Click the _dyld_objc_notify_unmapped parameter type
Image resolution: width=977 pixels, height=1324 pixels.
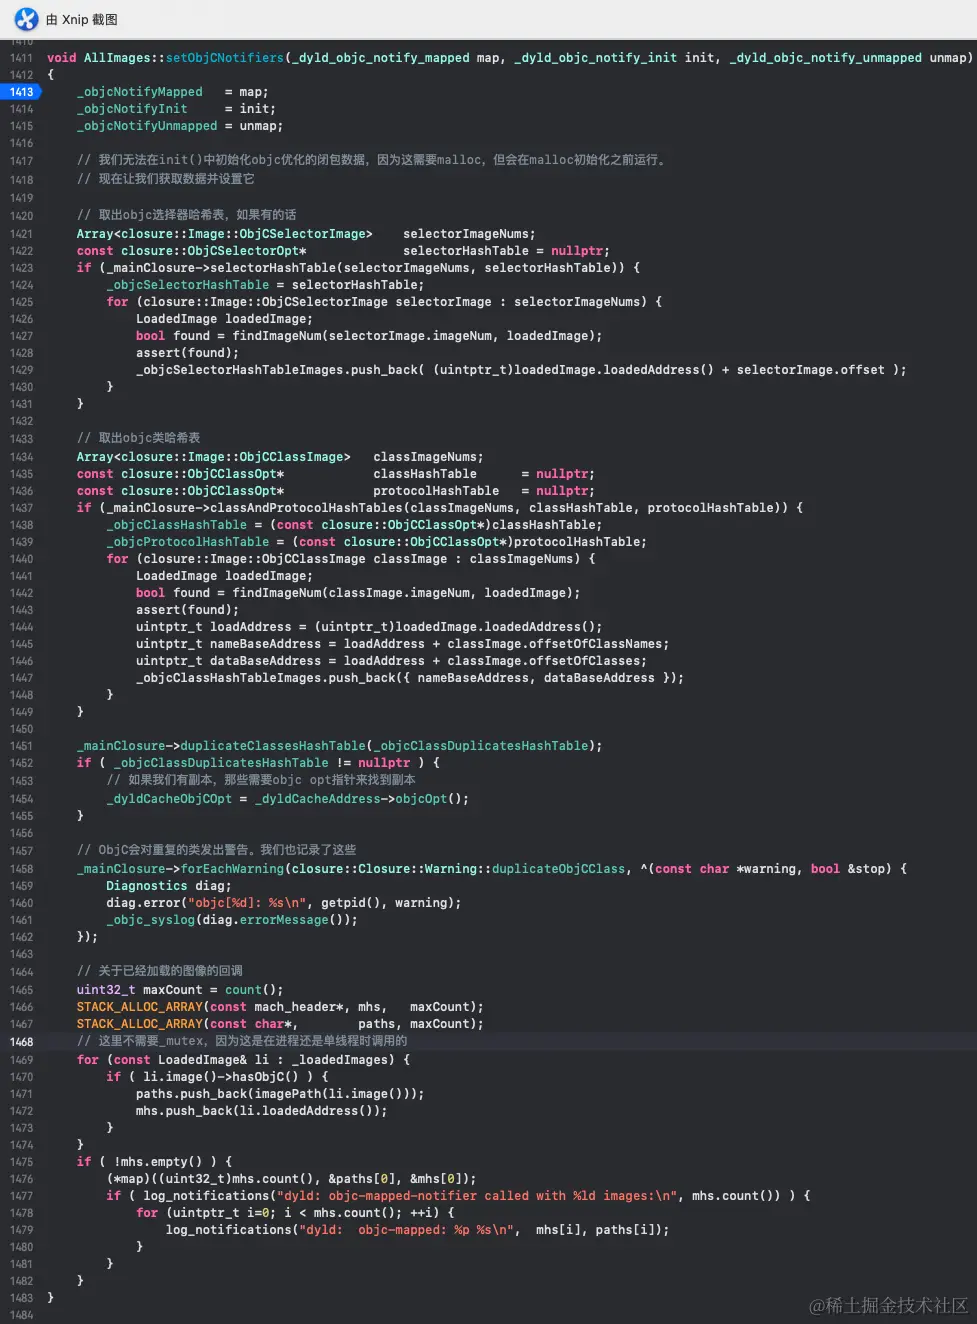pyautogui.click(x=825, y=58)
